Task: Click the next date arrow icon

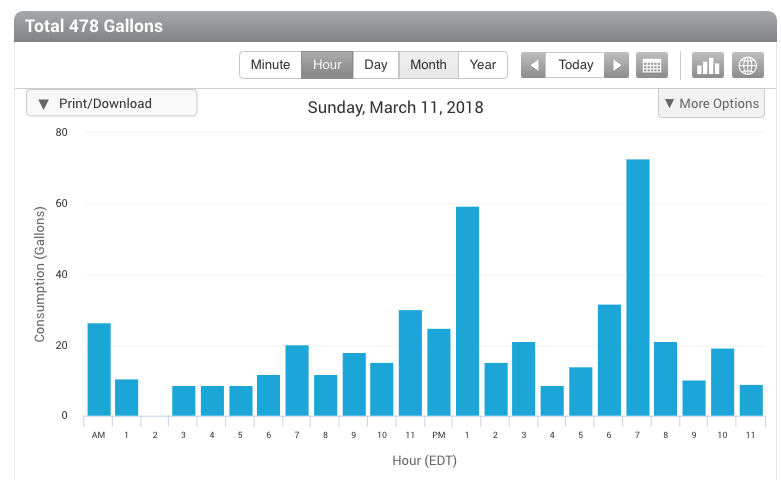Action: pos(618,65)
